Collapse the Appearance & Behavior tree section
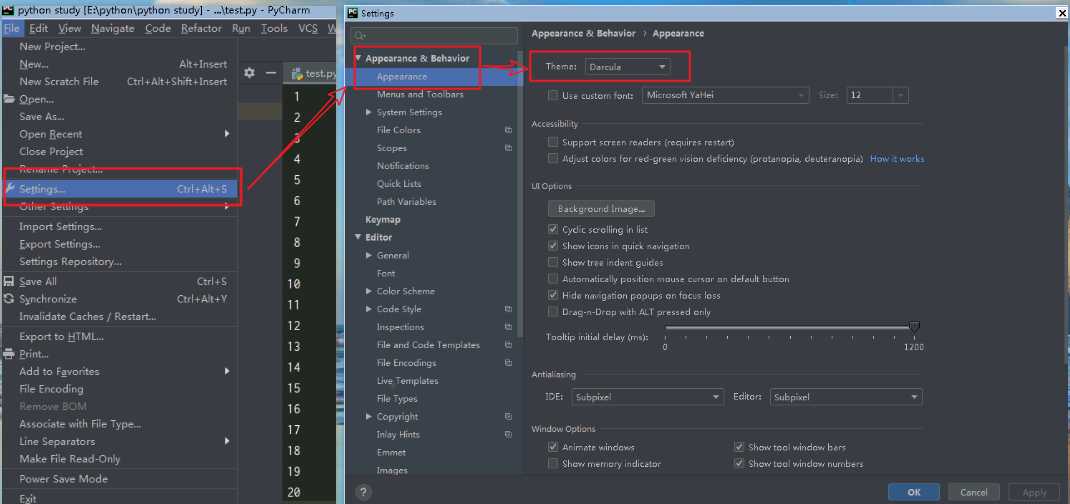The image size is (1070, 504). (358, 59)
